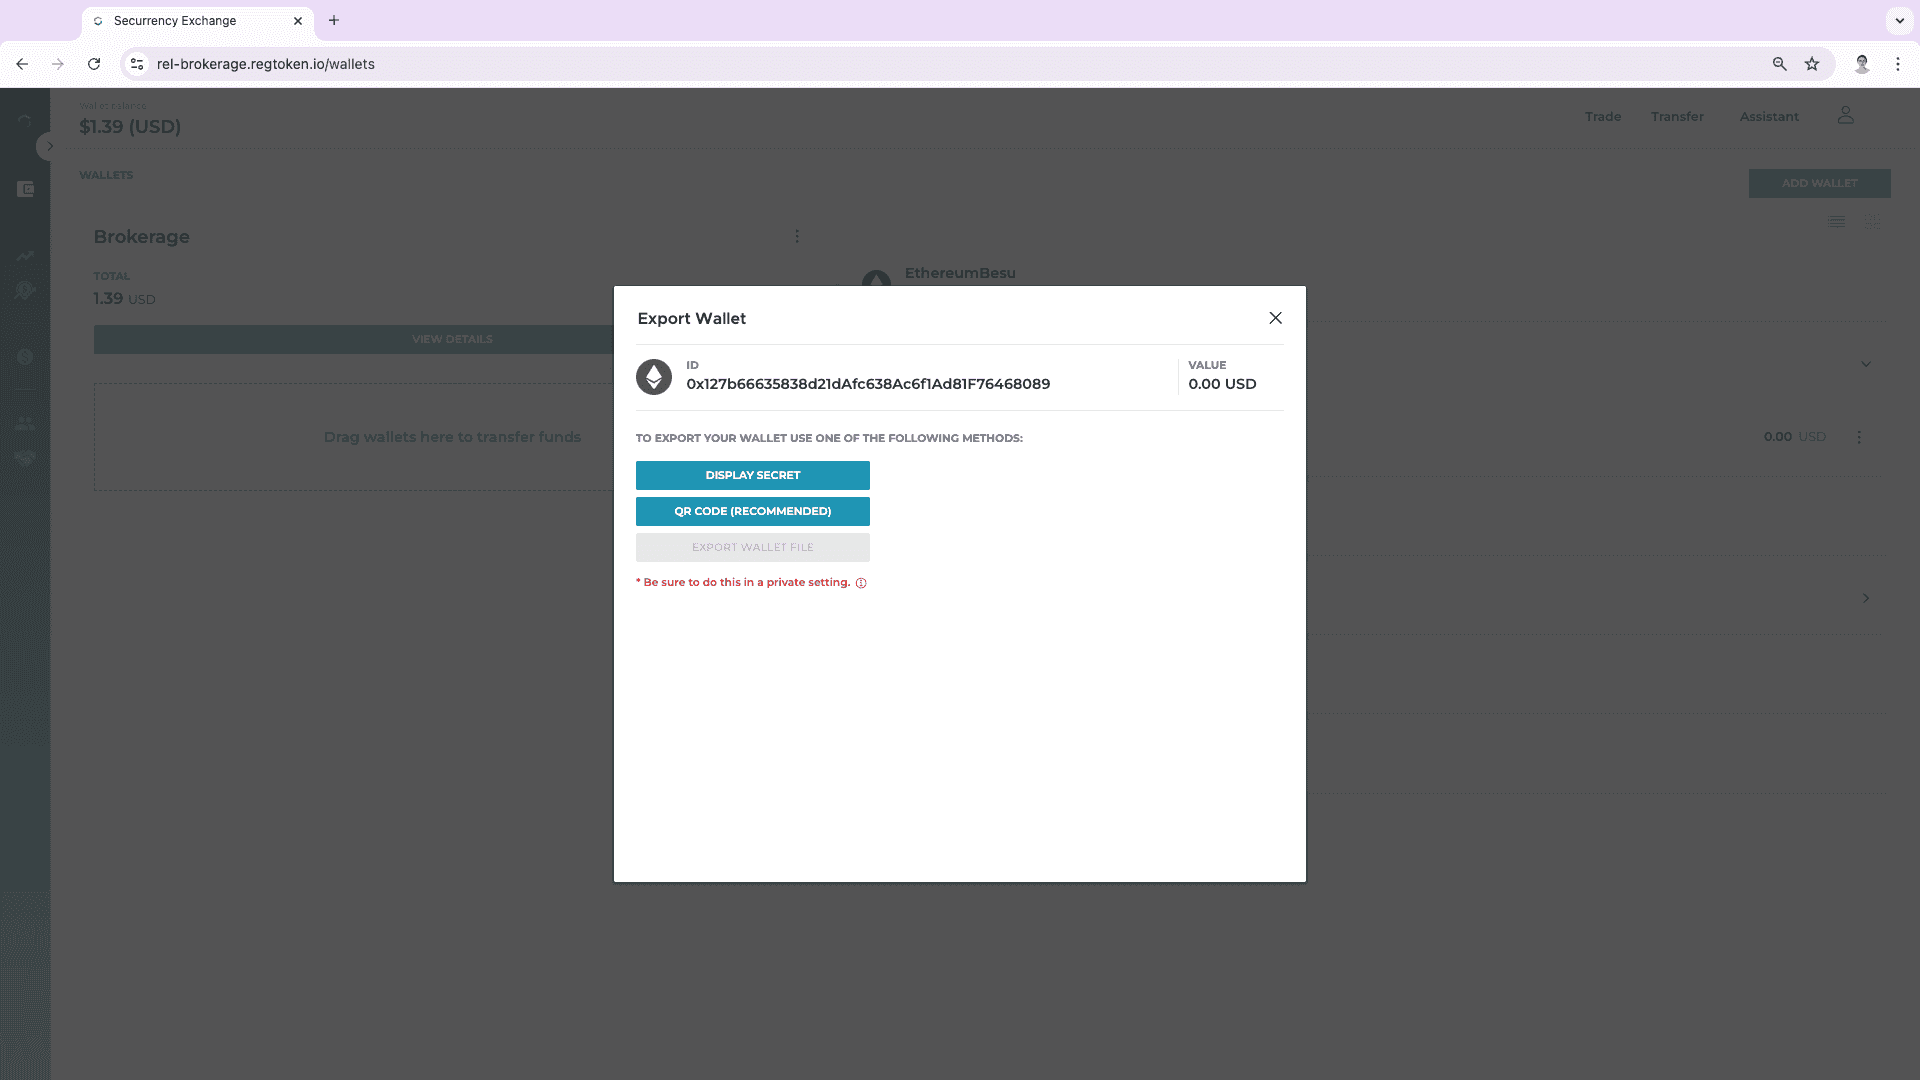
Task: Click the Add Wallet button
Action: click(1819, 183)
